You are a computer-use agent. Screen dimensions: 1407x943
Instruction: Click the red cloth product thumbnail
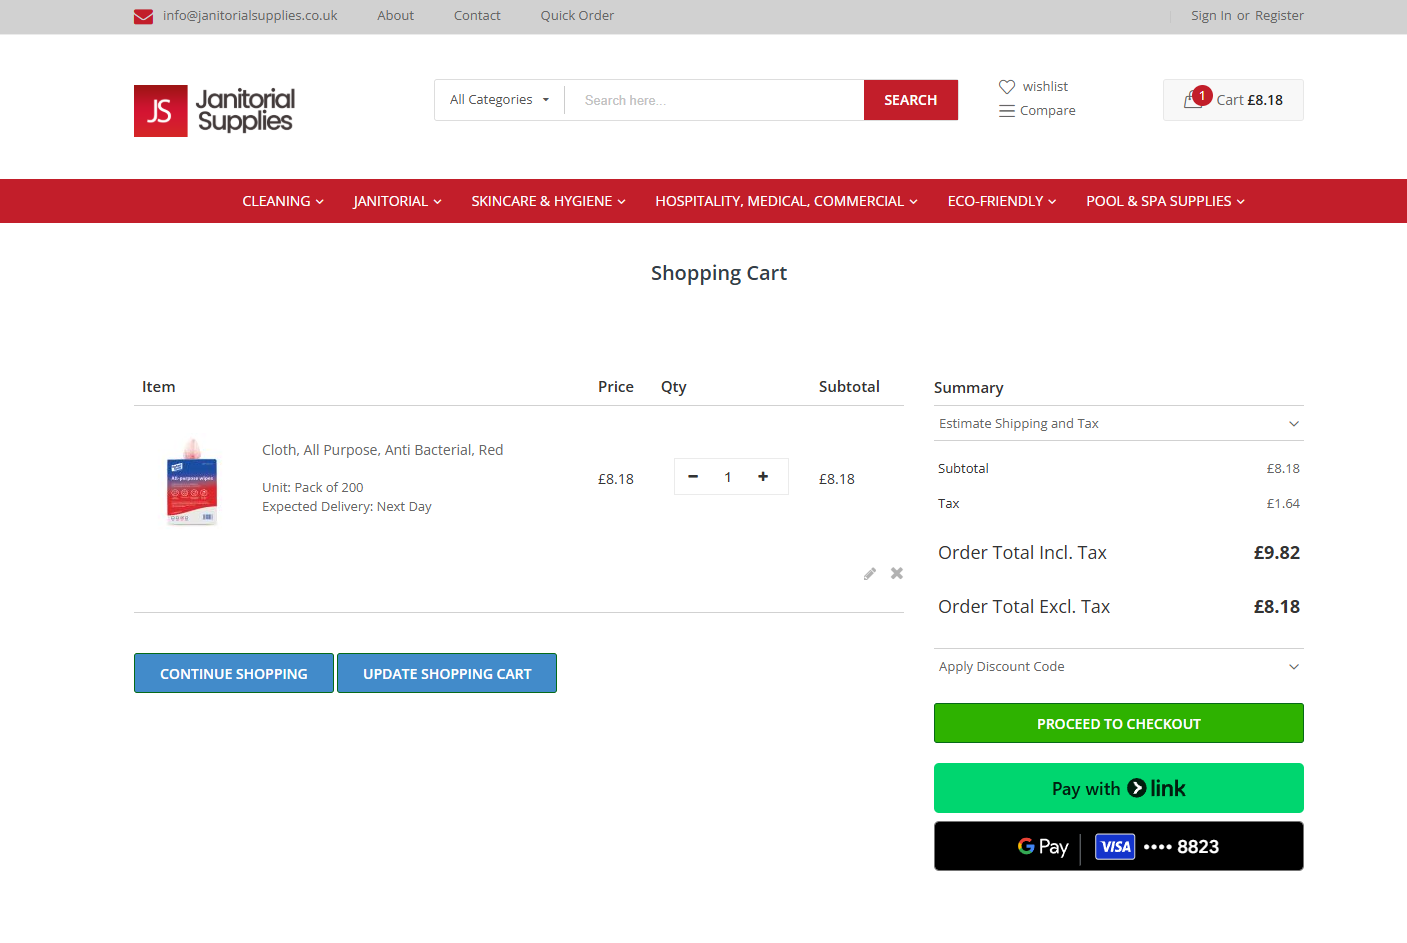tap(192, 482)
